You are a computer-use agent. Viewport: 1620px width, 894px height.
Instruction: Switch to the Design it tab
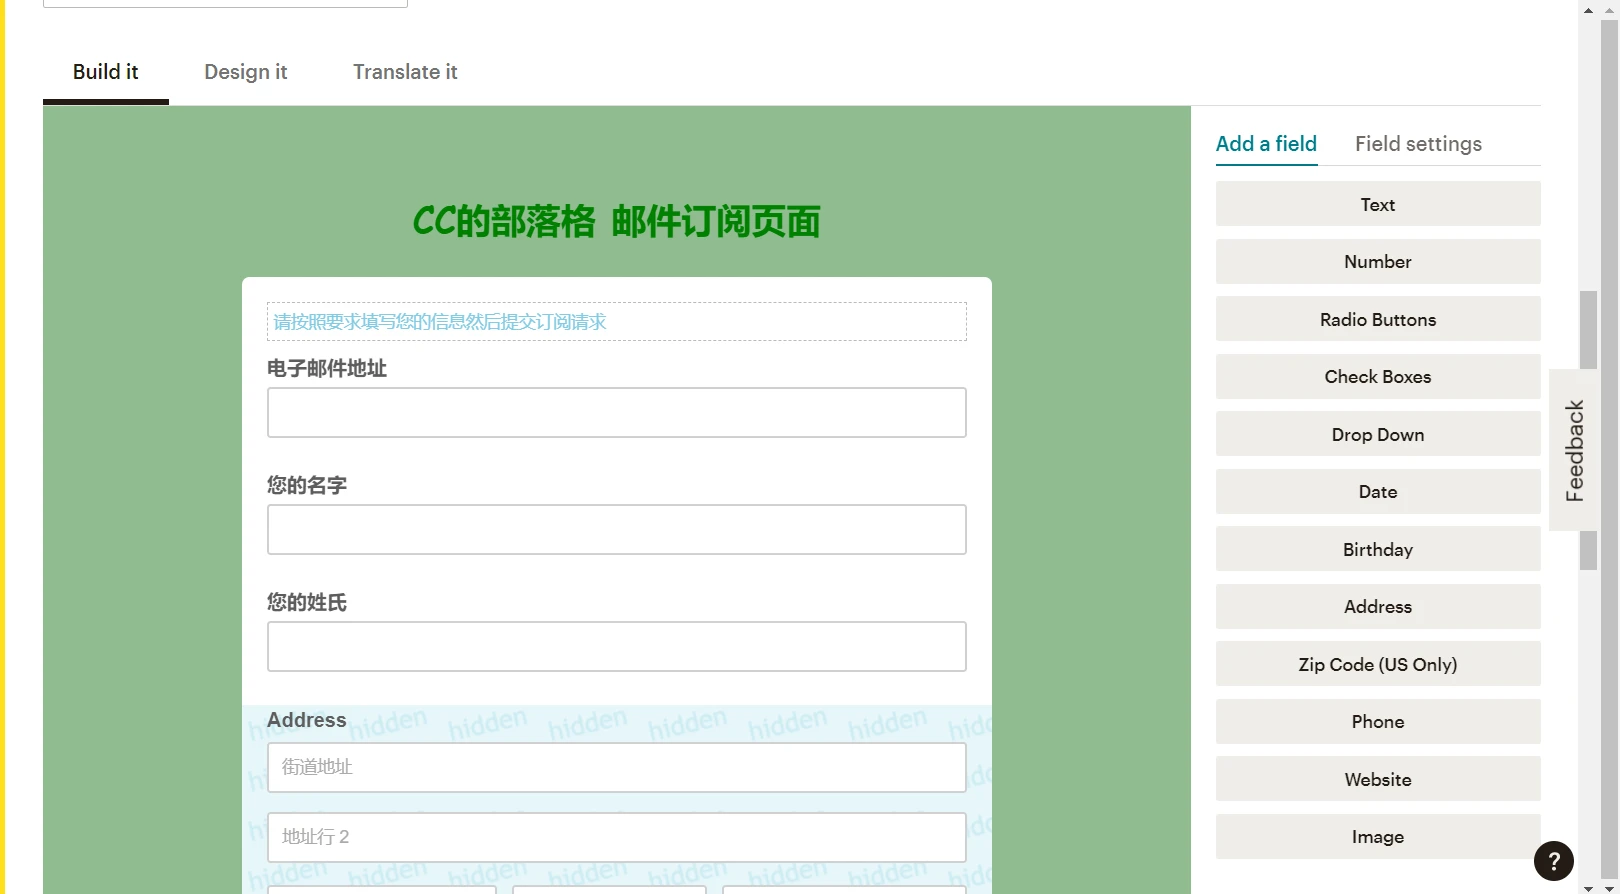tap(246, 72)
